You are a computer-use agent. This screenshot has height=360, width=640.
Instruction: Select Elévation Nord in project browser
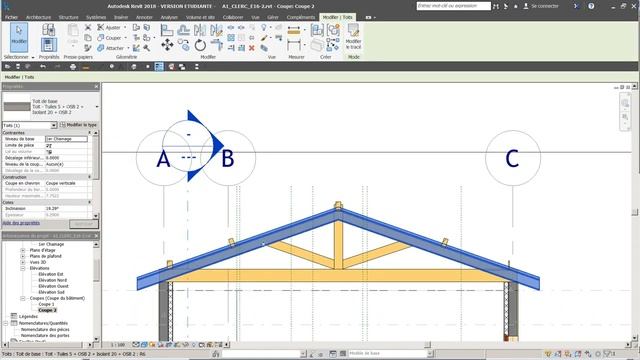point(52,280)
